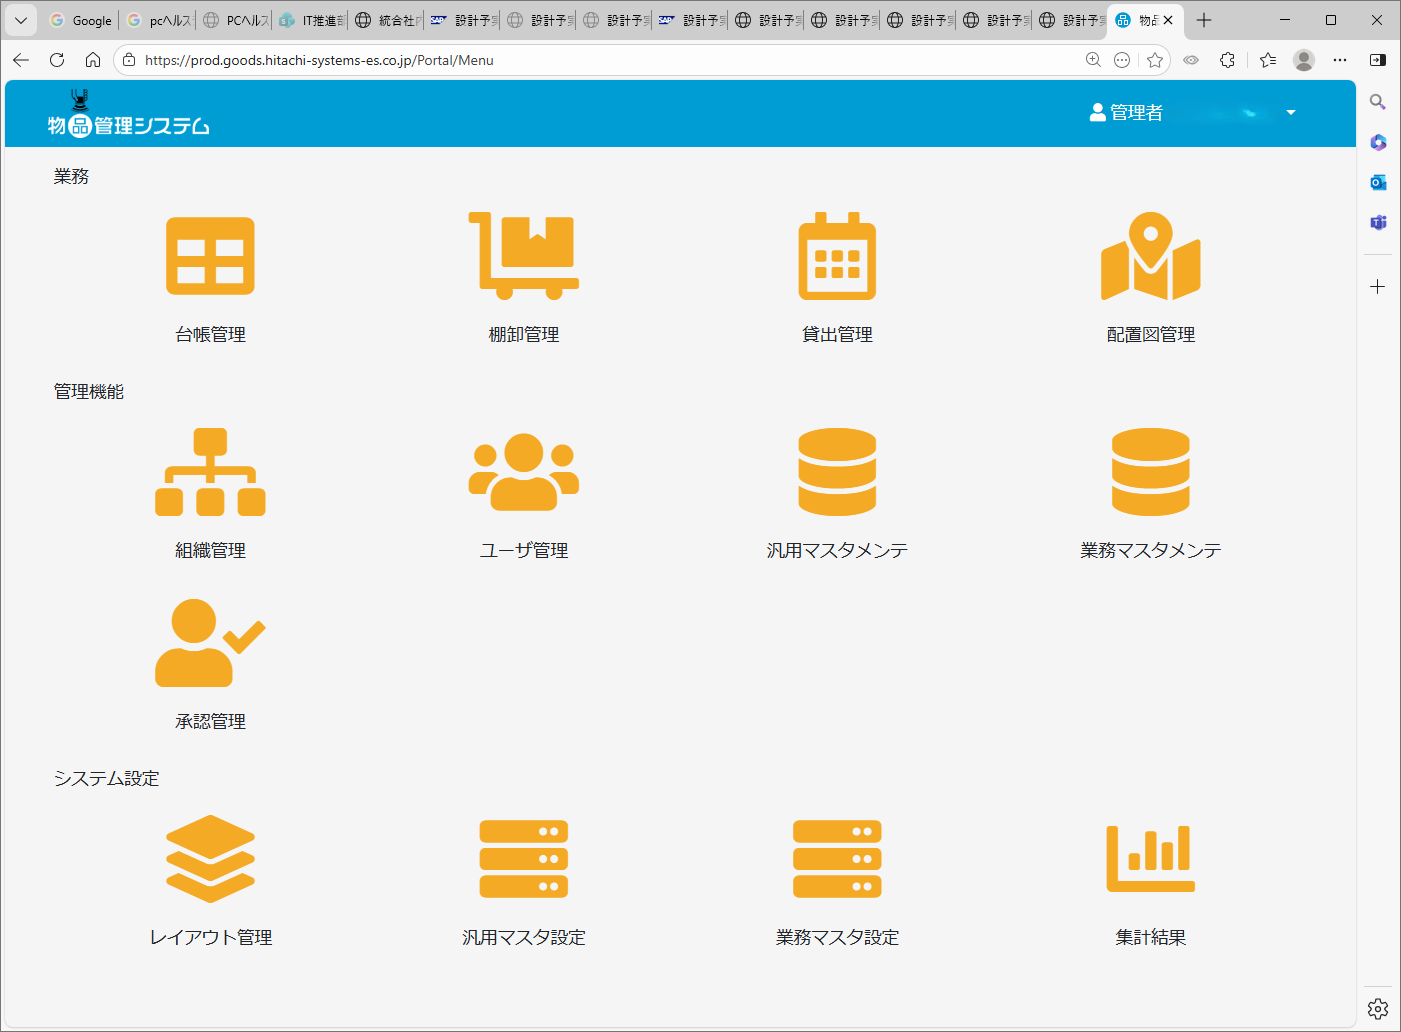Open レイアウト管理 layers icon
The height and width of the screenshot is (1032, 1401).
click(x=210, y=858)
